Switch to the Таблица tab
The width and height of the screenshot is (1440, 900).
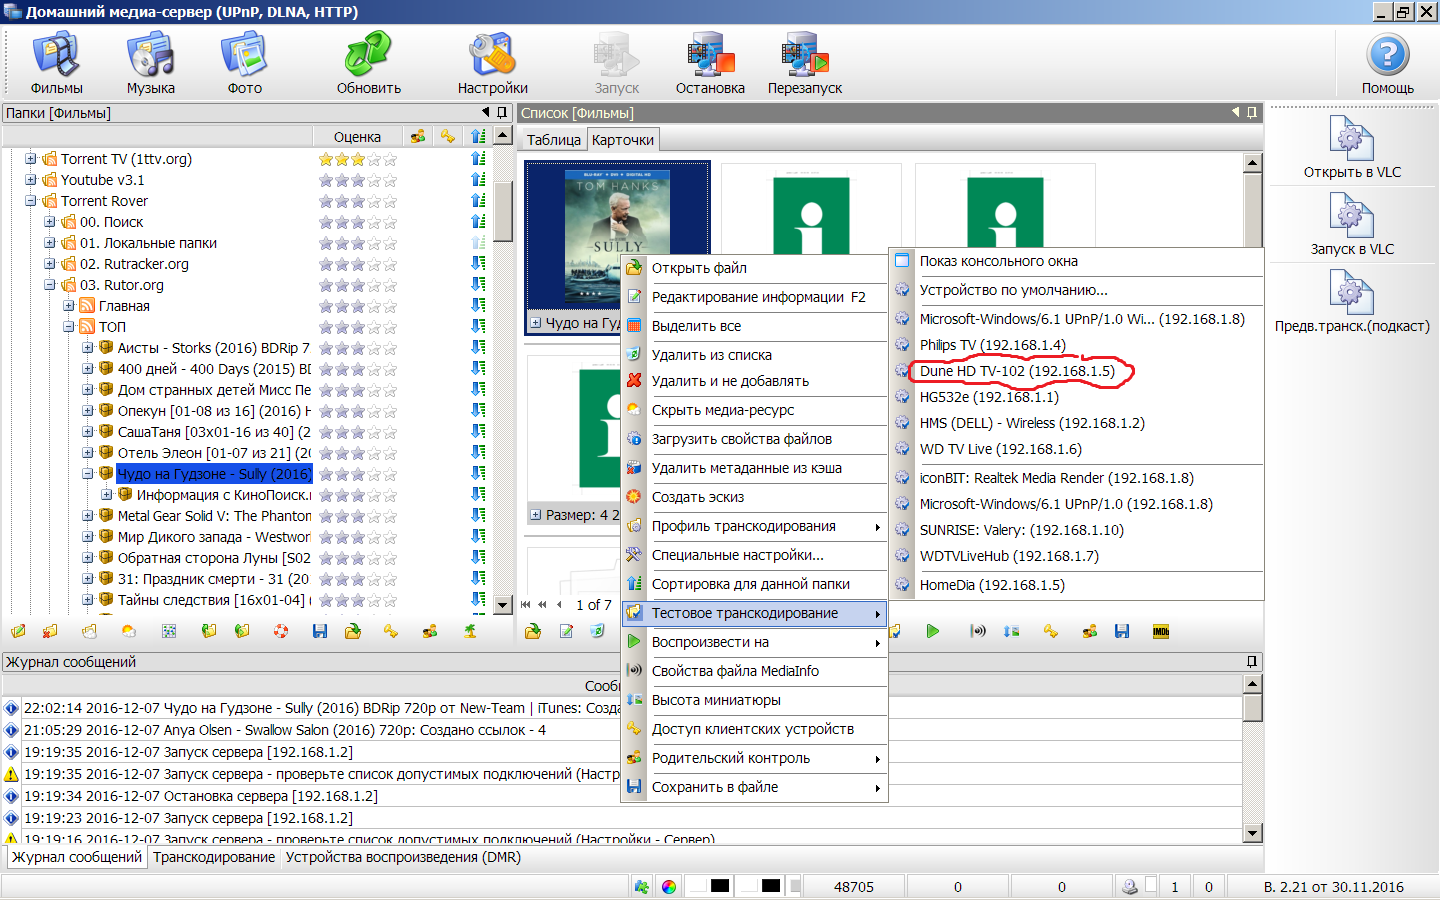coord(553,140)
